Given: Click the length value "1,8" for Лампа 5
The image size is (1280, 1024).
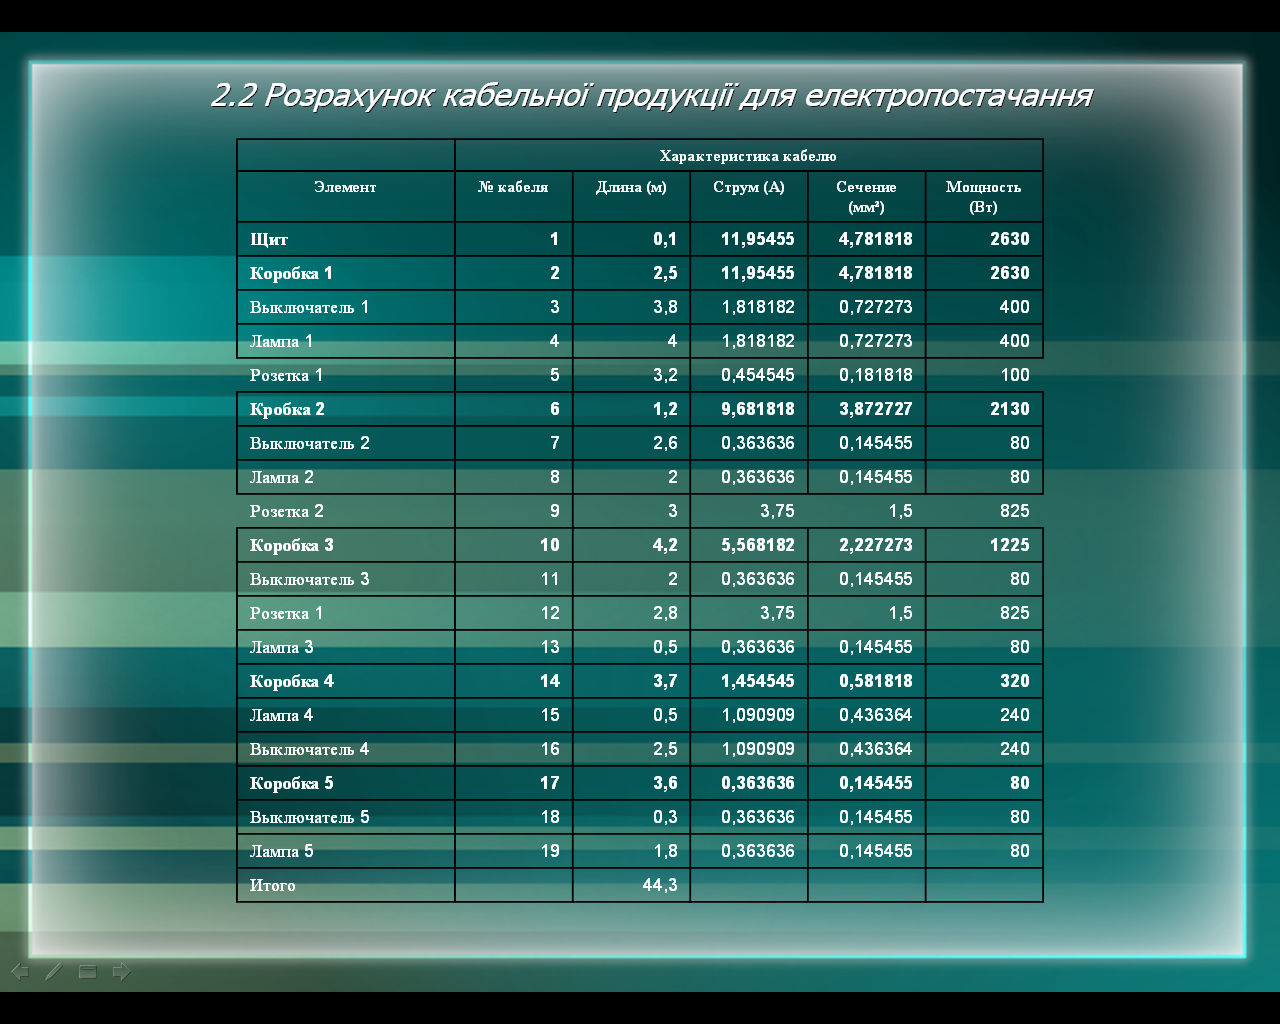Looking at the screenshot, I should click(665, 852).
